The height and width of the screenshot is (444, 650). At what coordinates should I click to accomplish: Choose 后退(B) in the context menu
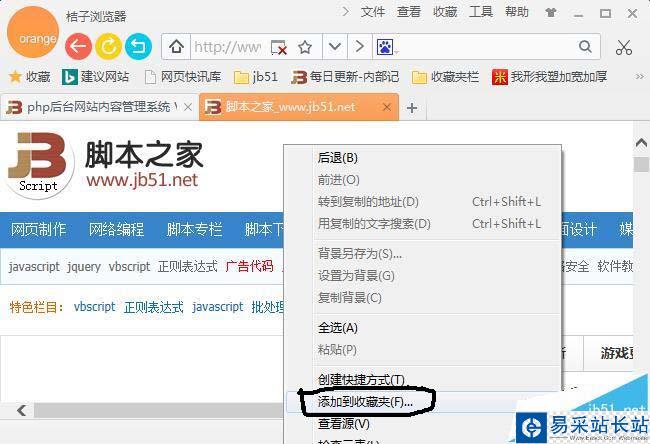pos(423,158)
